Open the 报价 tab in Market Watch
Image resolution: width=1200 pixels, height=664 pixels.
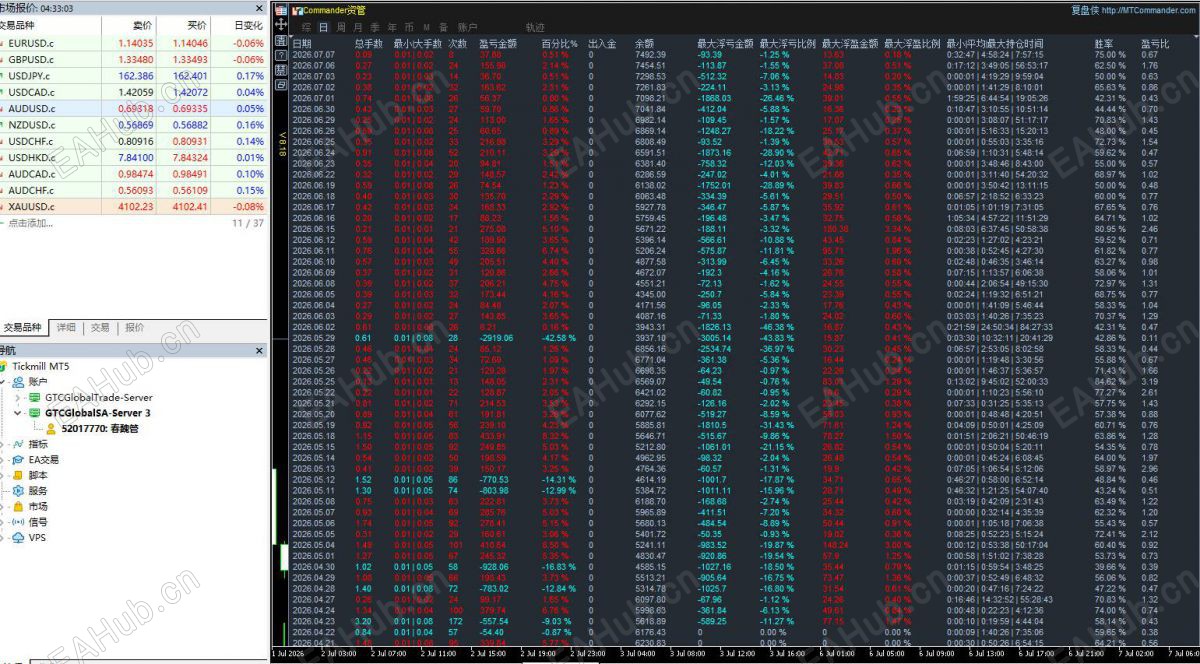coord(134,327)
